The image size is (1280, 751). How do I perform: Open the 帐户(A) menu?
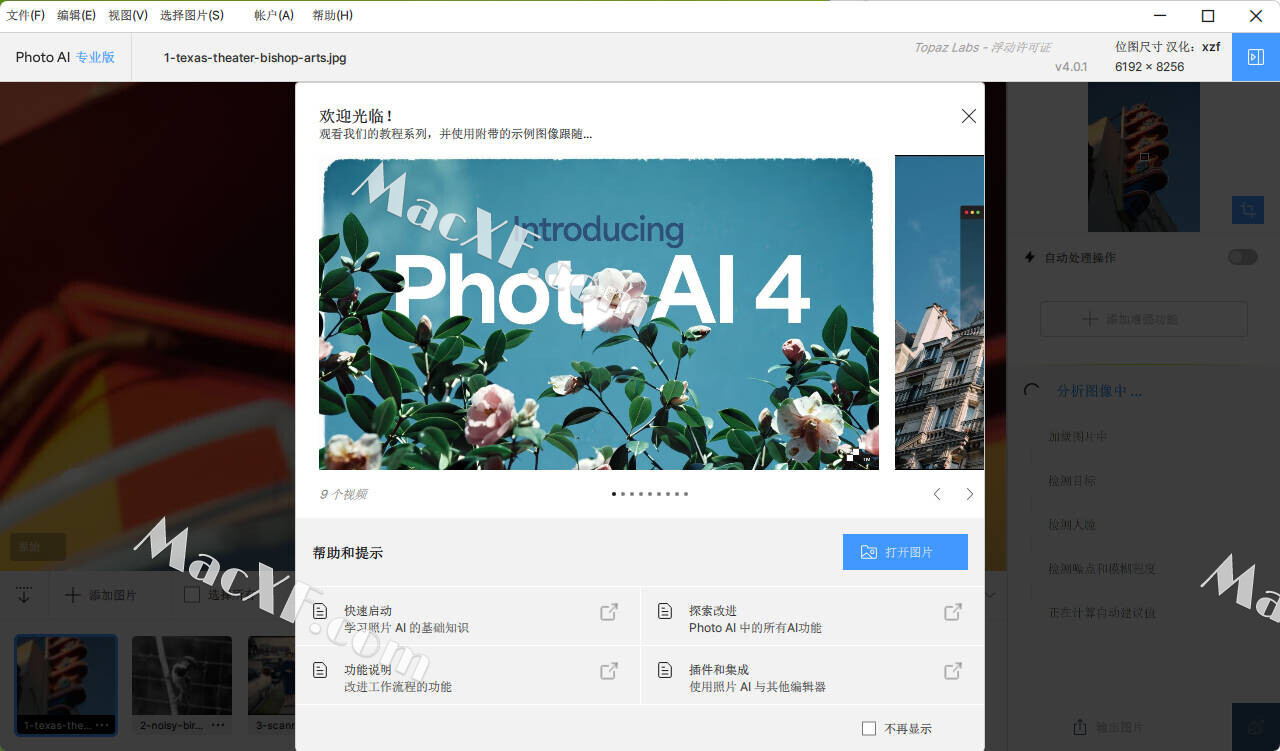pos(274,15)
